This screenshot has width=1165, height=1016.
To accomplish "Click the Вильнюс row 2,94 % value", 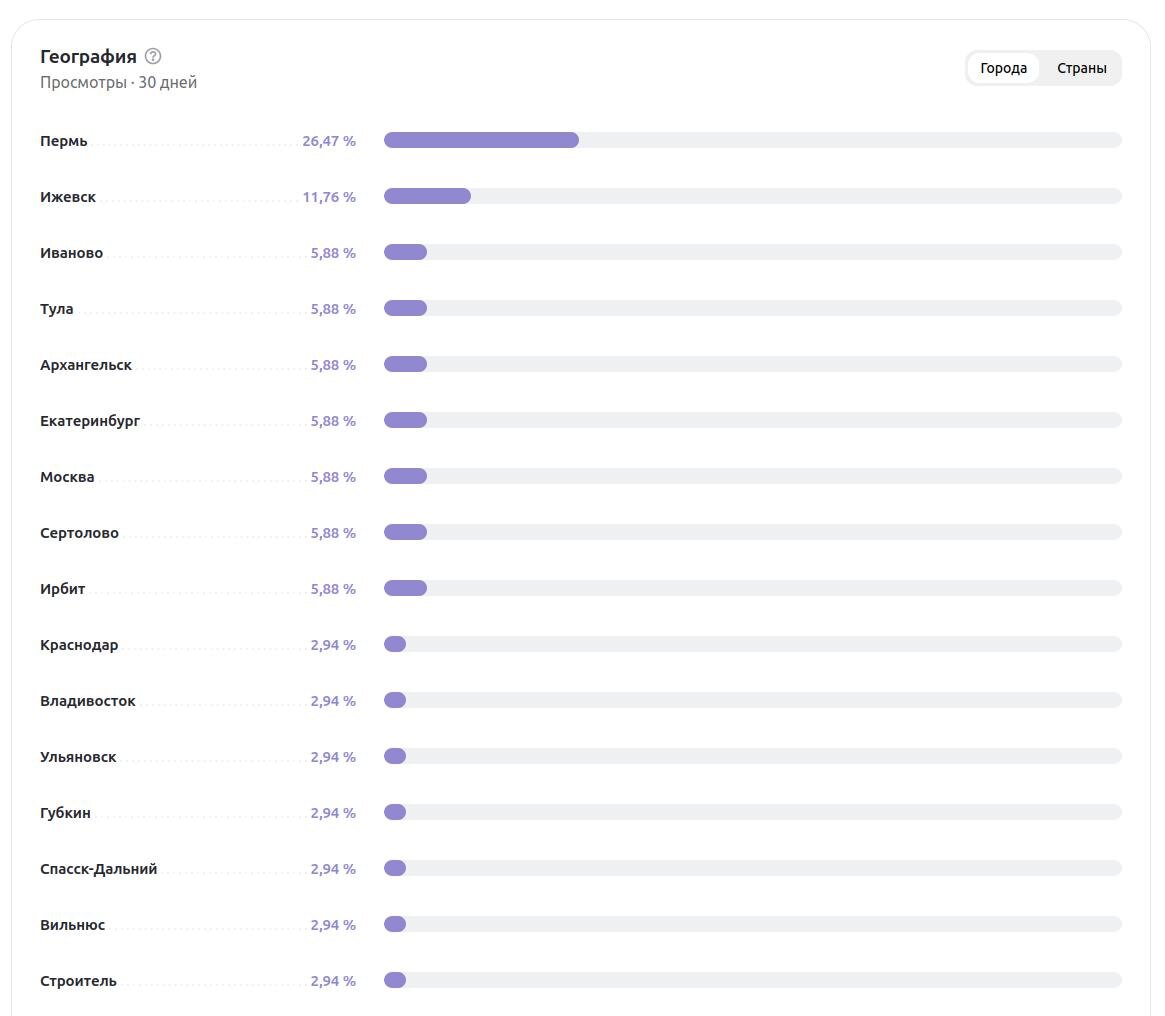I will pyautogui.click(x=333, y=925).
